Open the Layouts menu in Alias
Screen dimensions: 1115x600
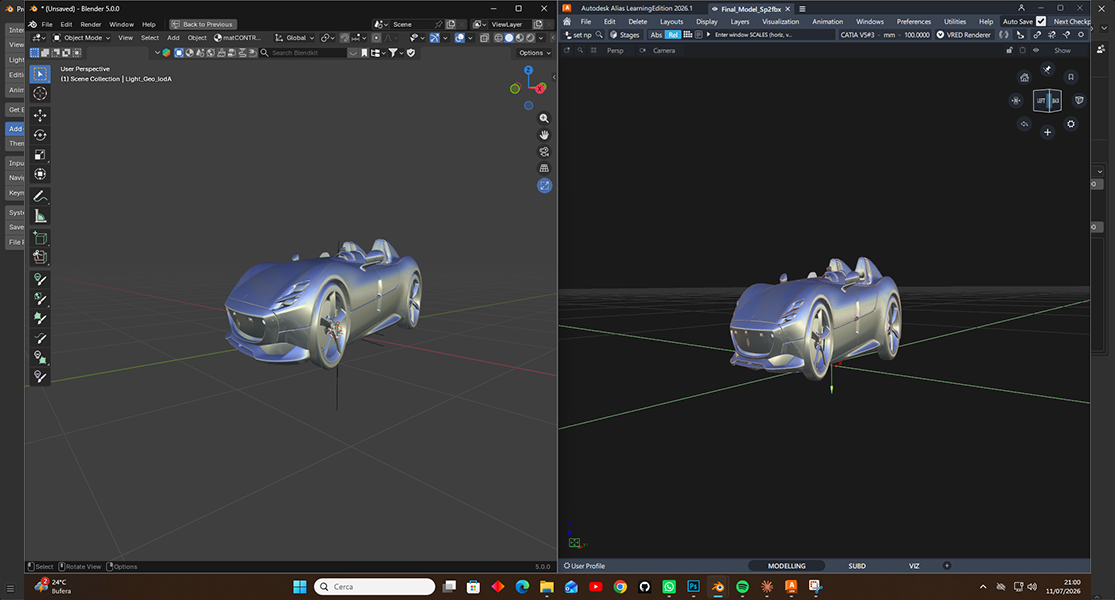click(x=671, y=22)
